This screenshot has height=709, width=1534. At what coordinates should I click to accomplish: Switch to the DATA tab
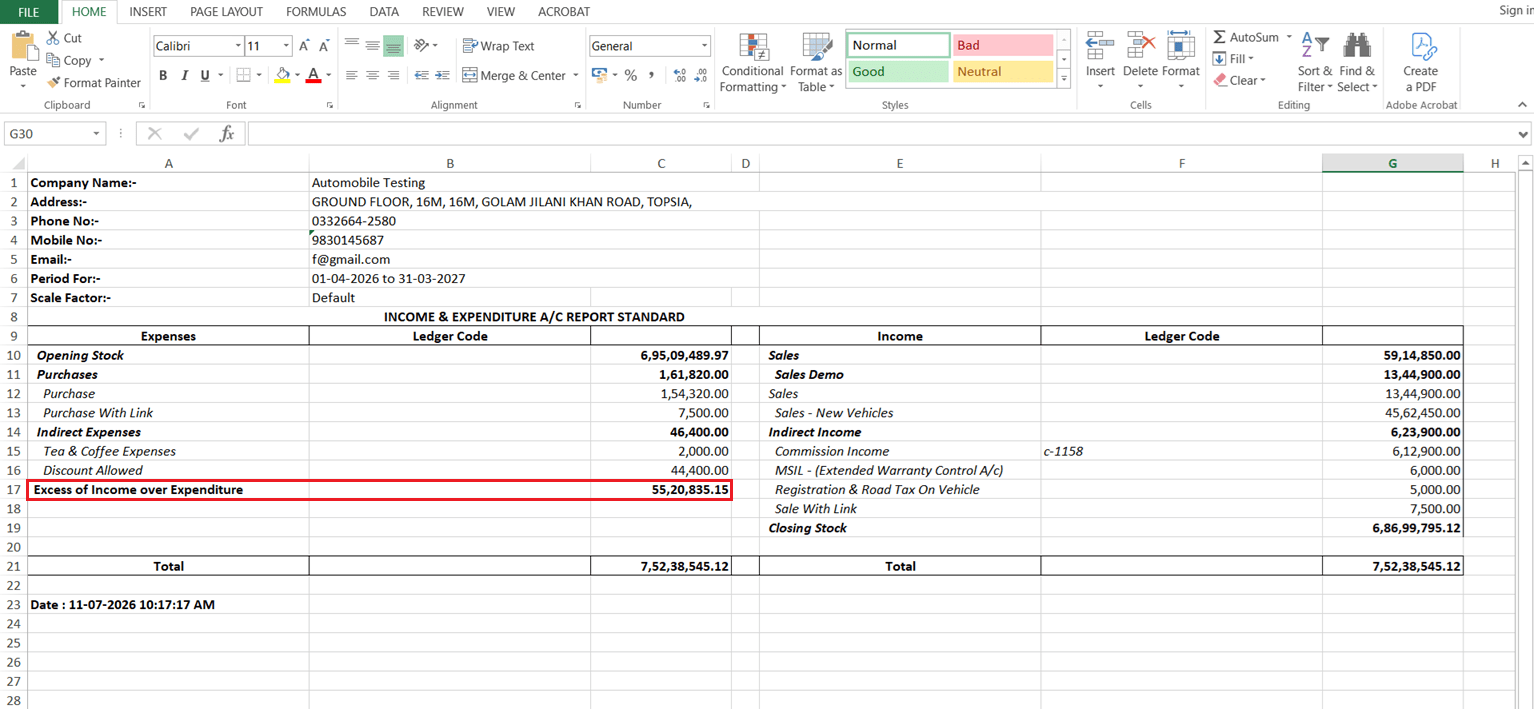coord(384,12)
